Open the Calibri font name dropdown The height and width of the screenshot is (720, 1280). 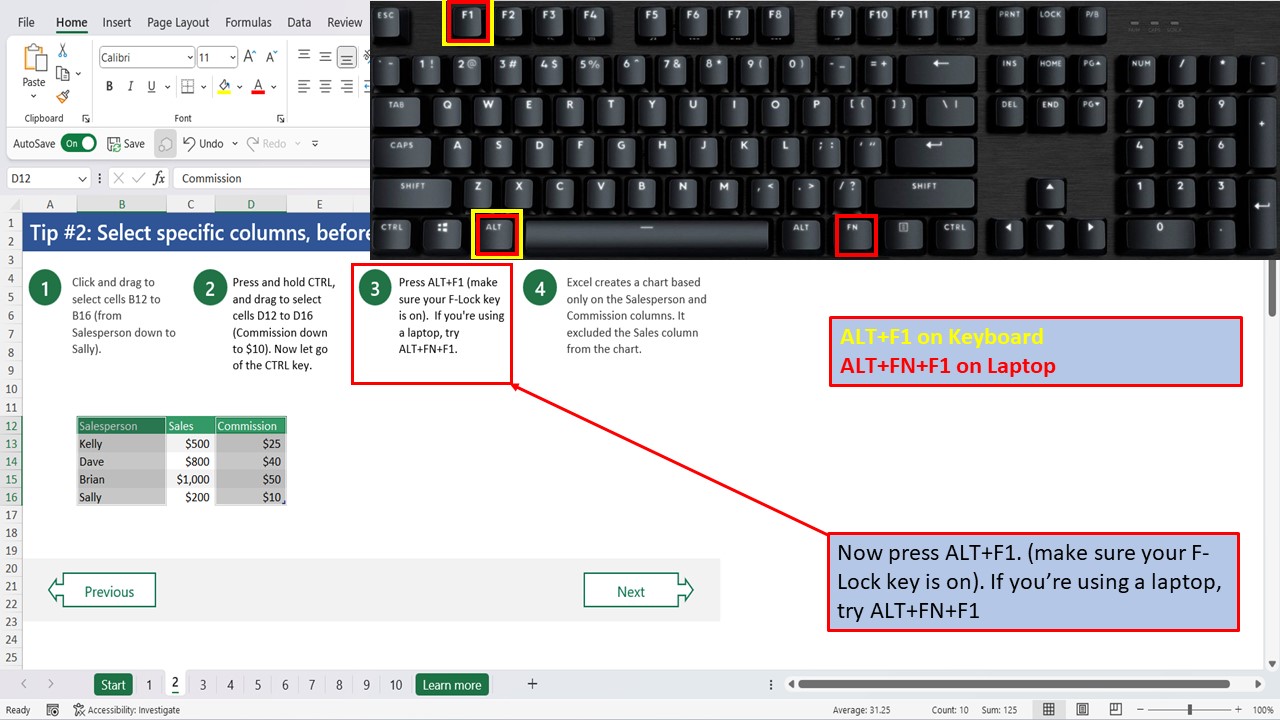186,57
